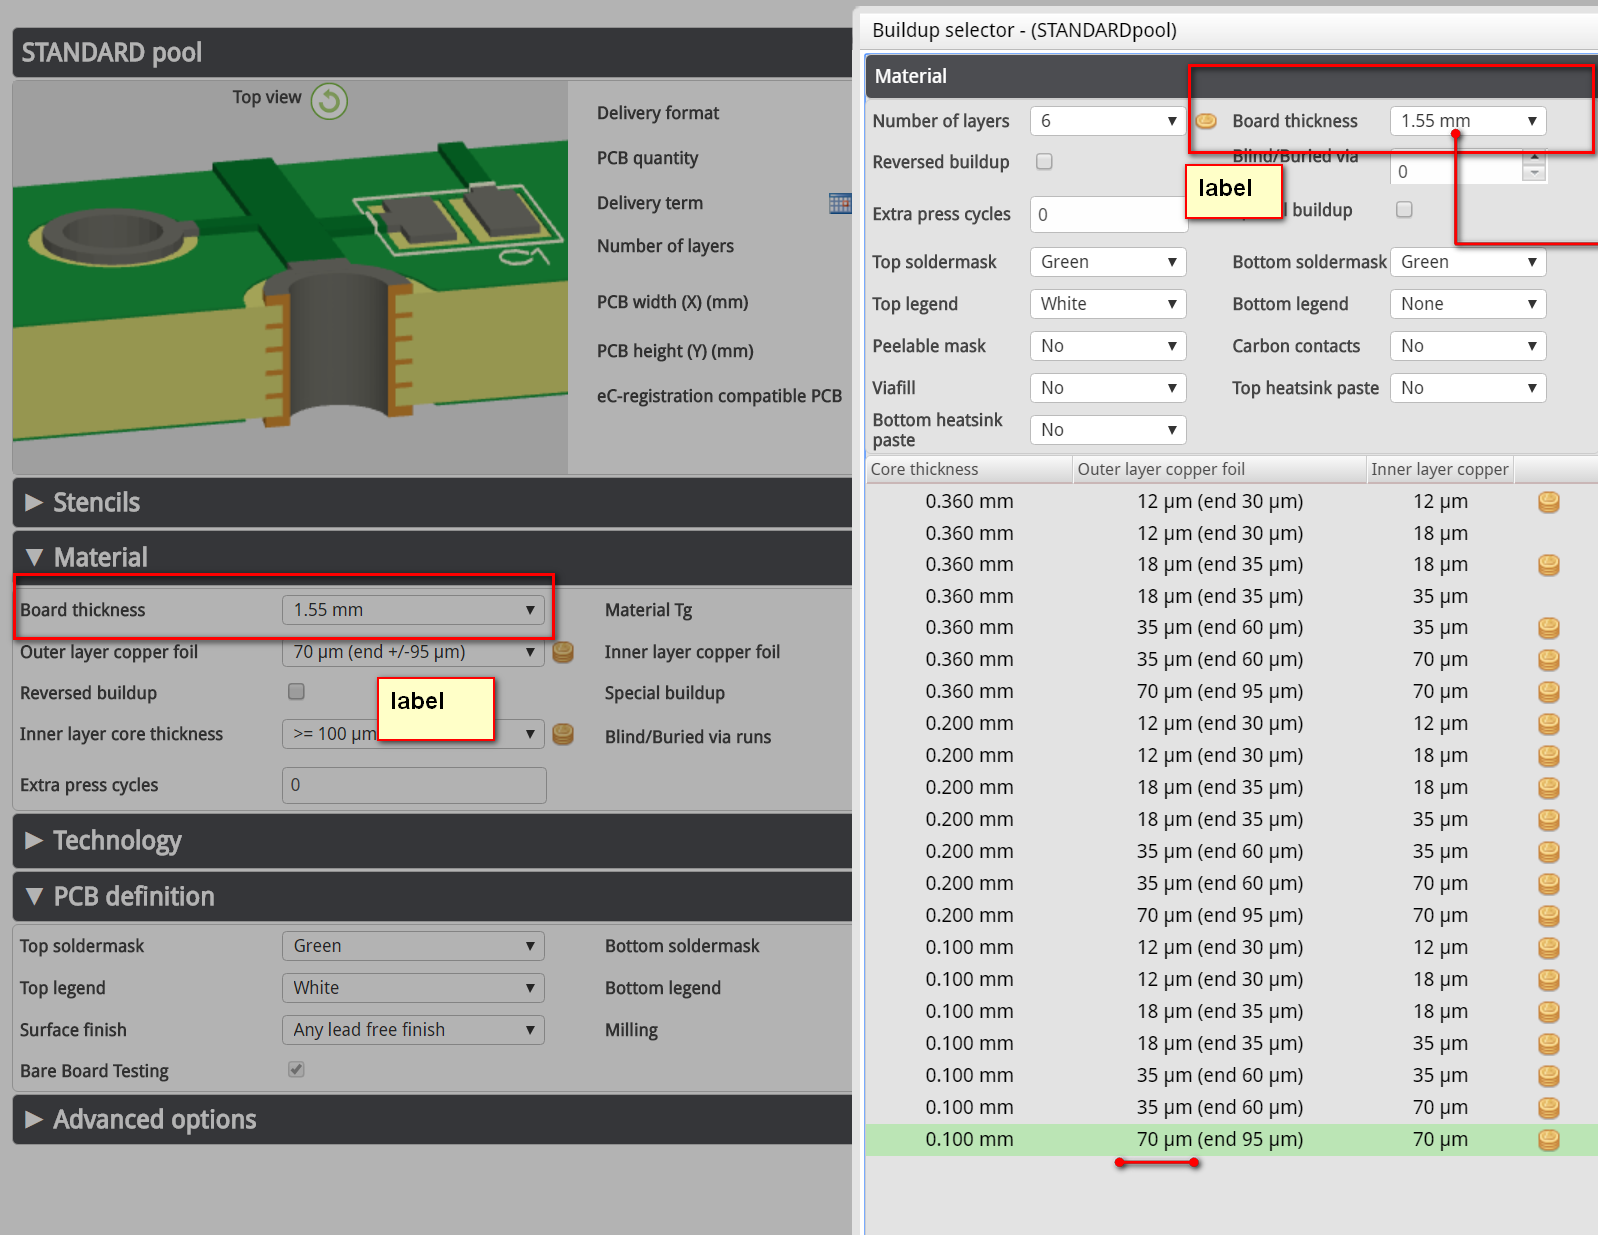Click coin icon for 0.200 mm, 18 µm/18 µm row
The image size is (1598, 1235).
click(x=1548, y=787)
